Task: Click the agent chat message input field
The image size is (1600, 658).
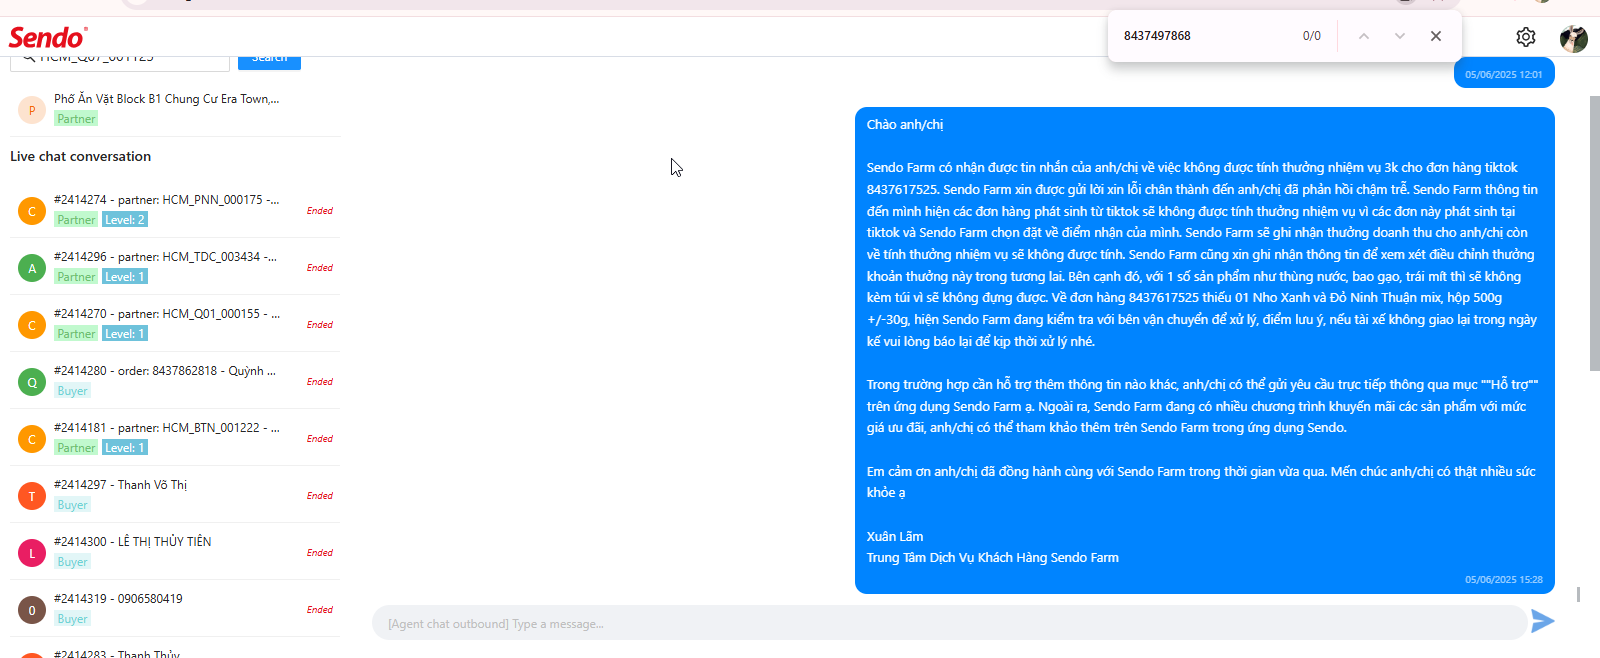Action: click(949, 623)
